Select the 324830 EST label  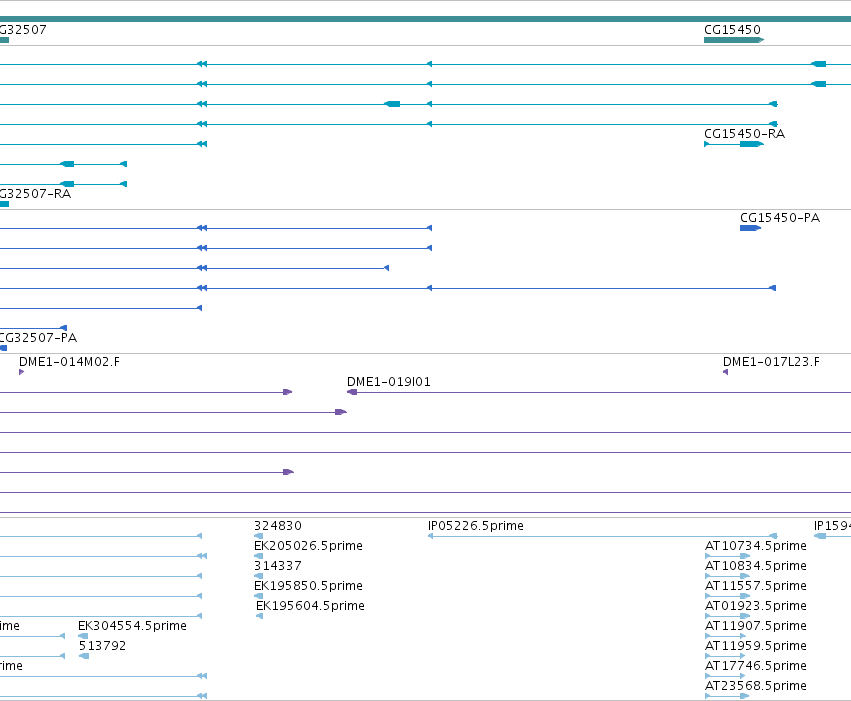(x=278, y=526)
